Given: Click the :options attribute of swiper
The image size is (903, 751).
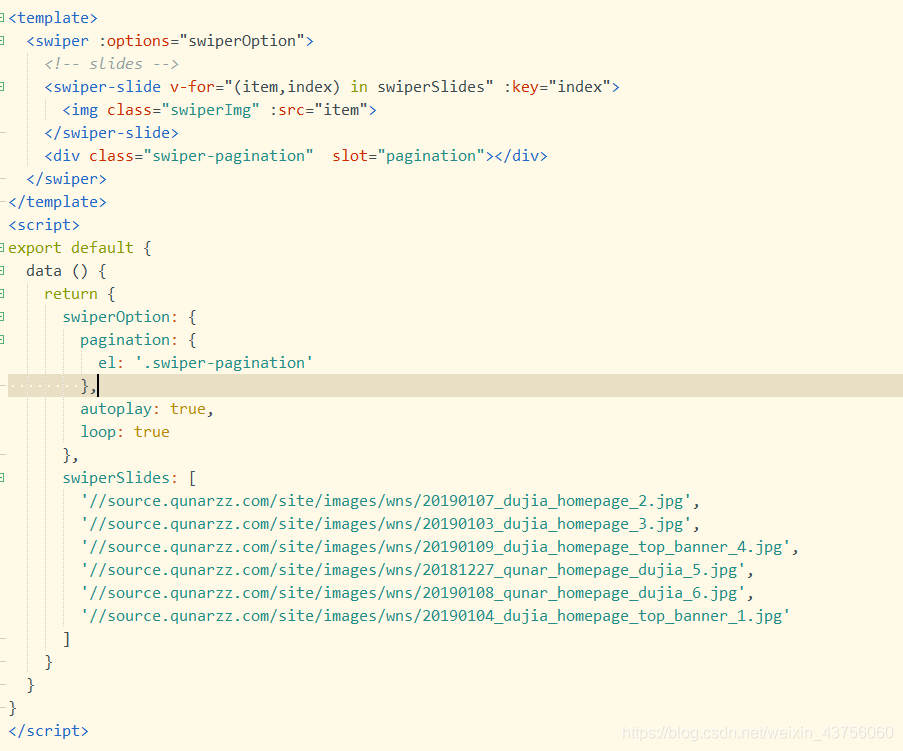Looking at the screenshot, I should point(134,41).
